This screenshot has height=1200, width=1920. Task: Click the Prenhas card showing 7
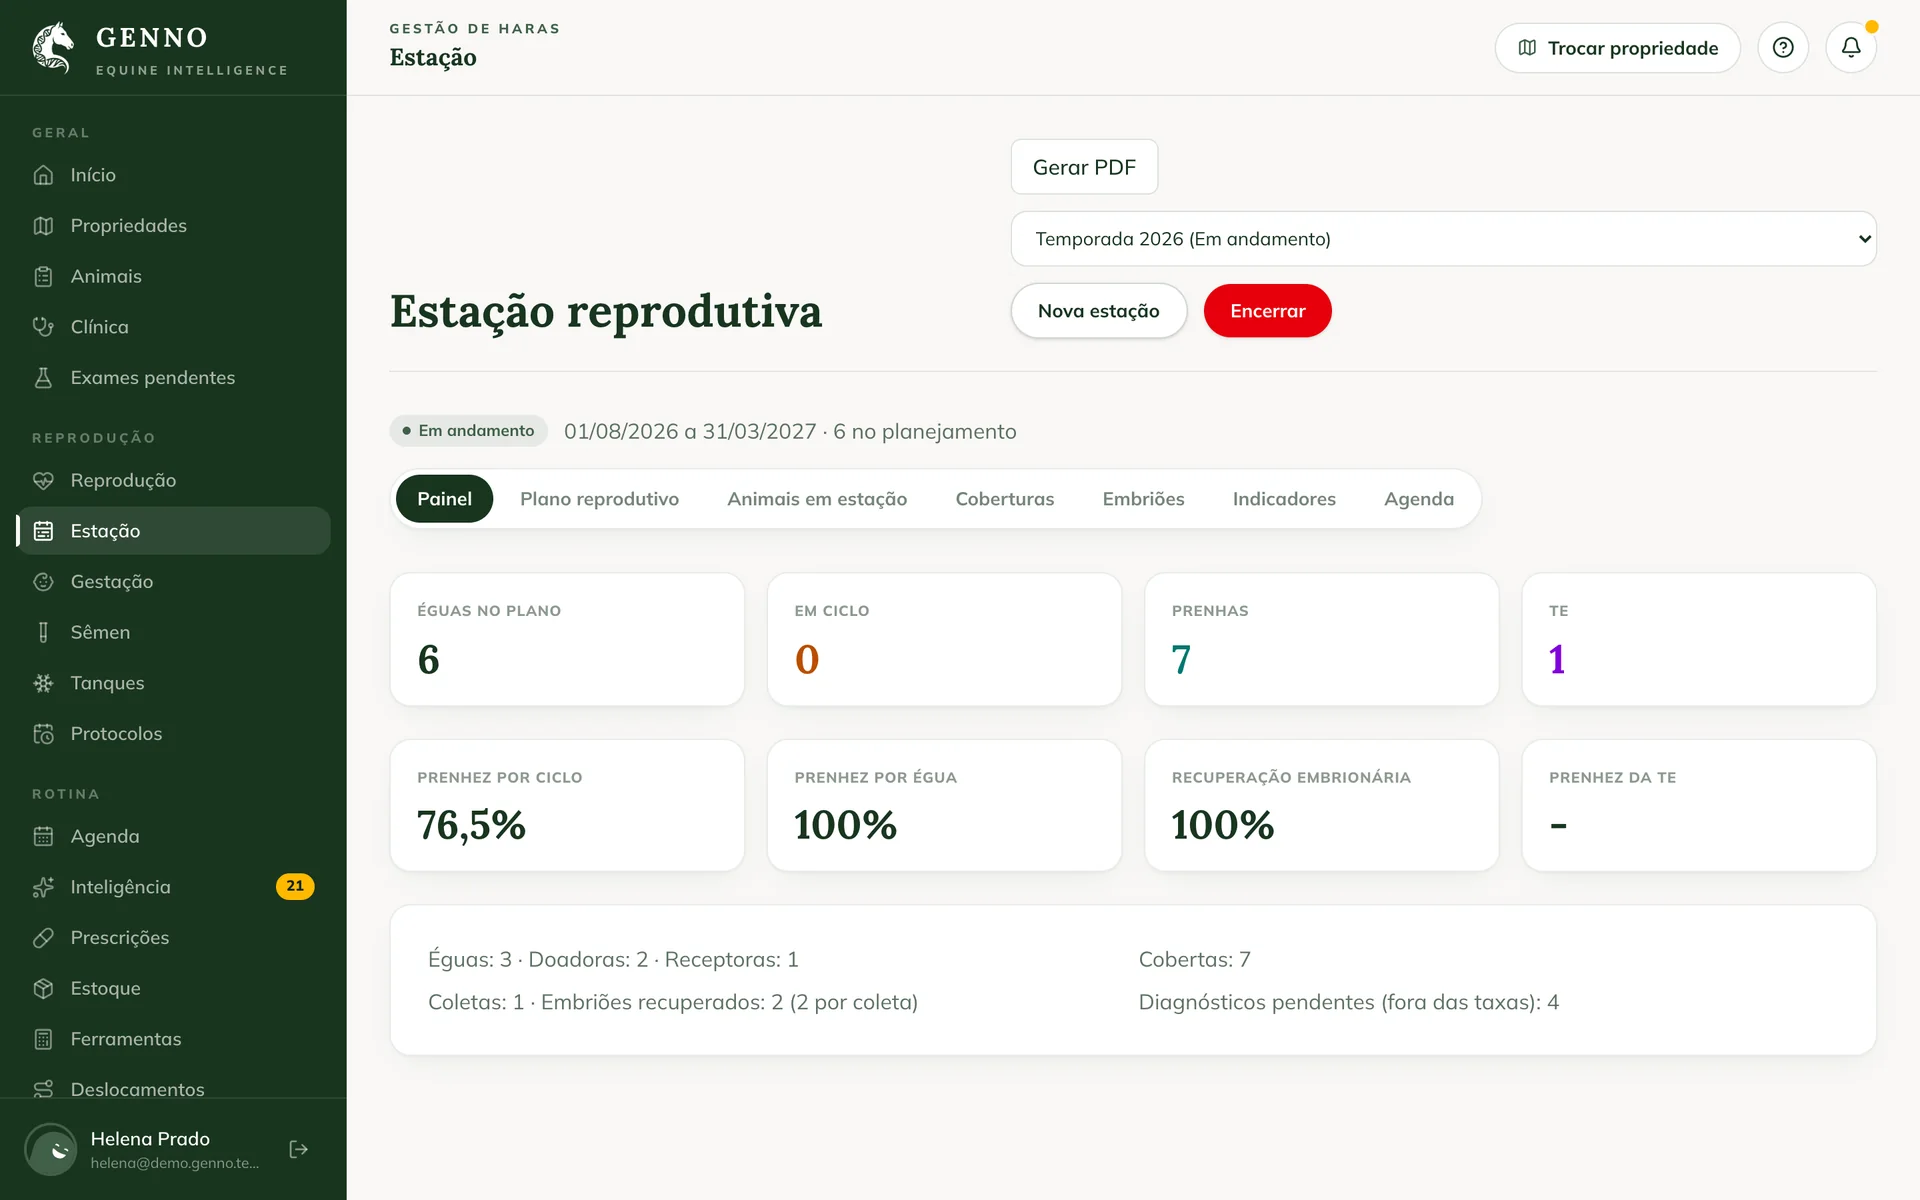pyautogui.click(x=1321, y=639)
